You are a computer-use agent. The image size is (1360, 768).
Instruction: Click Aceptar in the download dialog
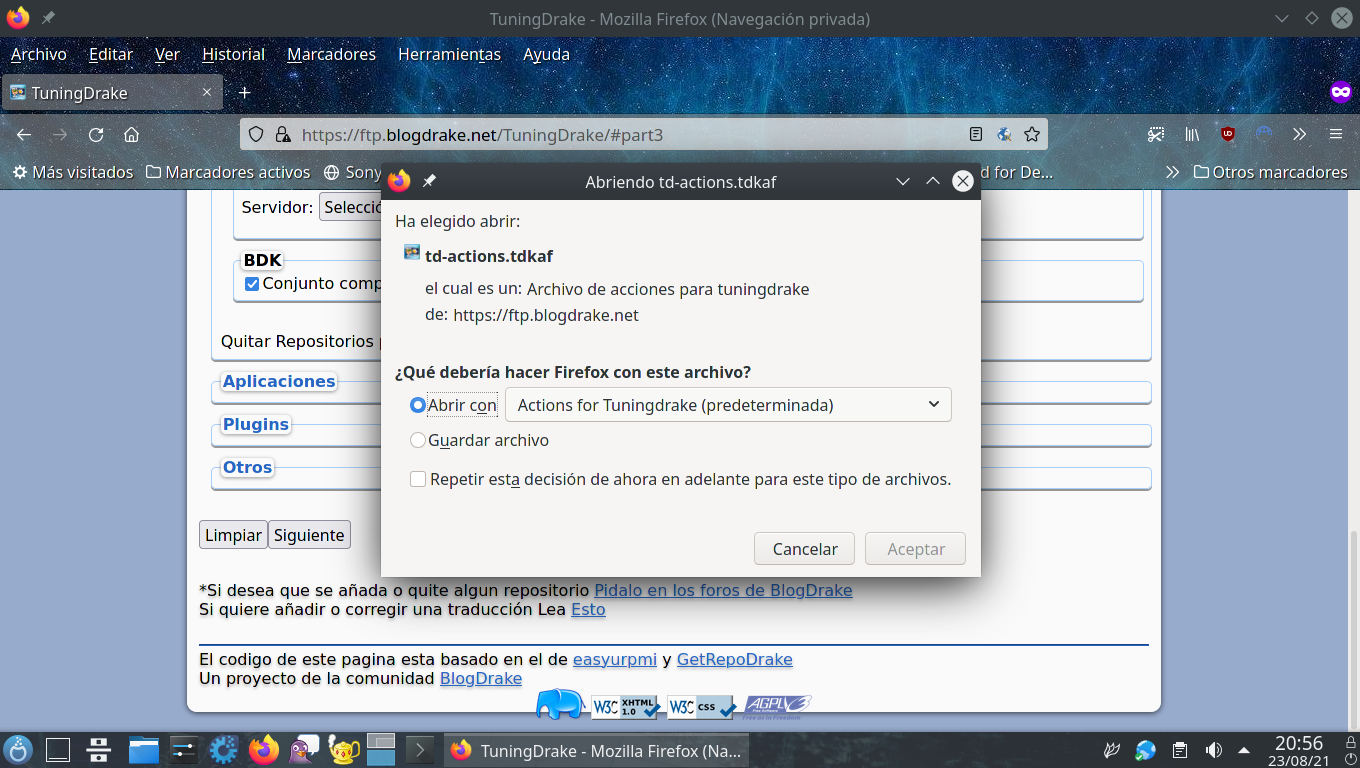(916, 549)
